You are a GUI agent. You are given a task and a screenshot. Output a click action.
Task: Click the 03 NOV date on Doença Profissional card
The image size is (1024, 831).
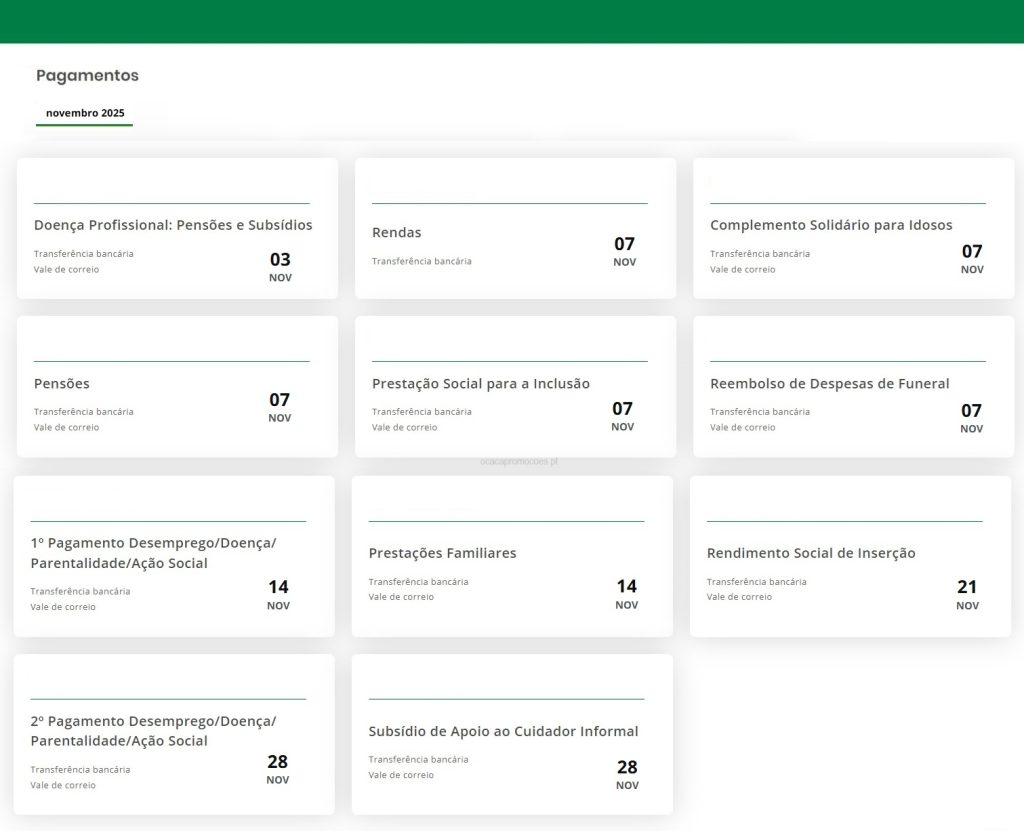280,266
